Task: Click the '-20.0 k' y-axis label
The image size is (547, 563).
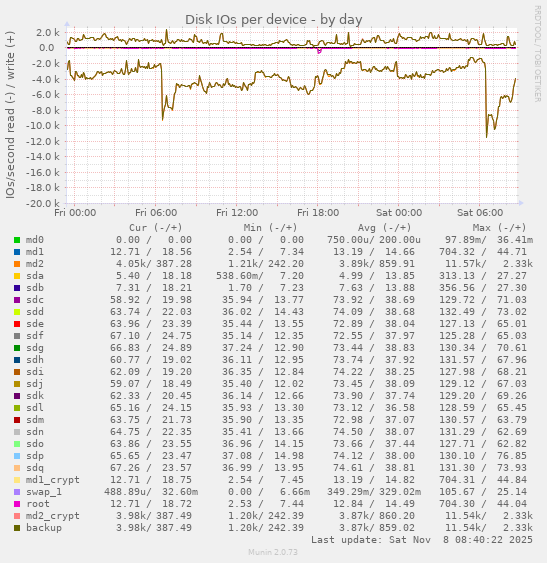Action: point(43,203)
